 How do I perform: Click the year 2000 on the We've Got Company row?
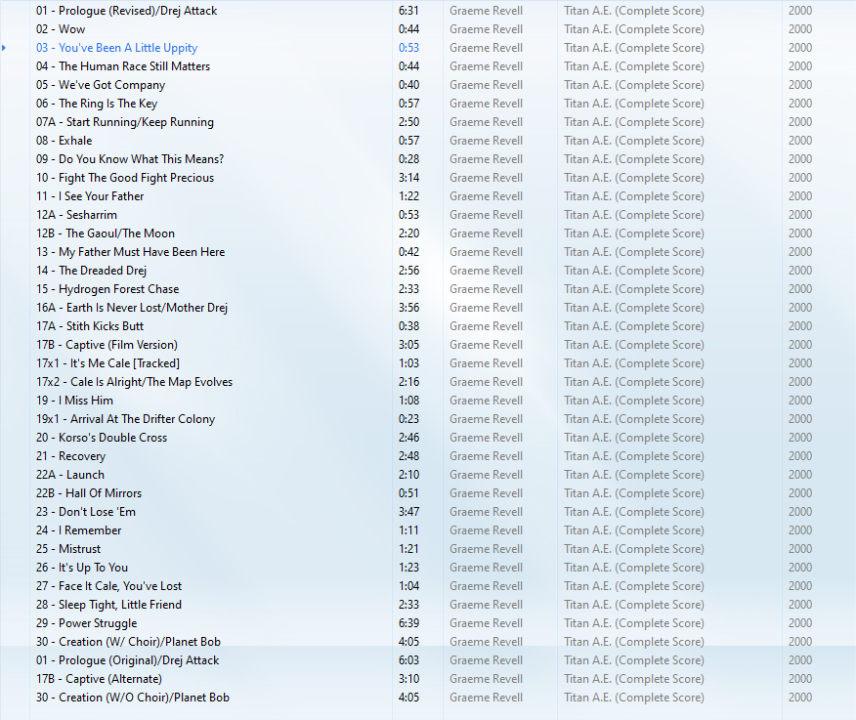(x=800, y=85)
